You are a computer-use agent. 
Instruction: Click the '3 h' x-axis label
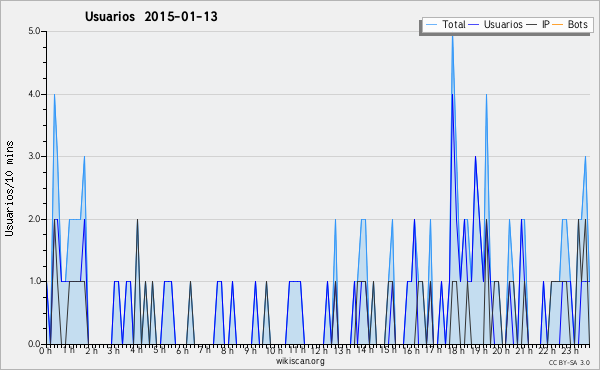114,350
